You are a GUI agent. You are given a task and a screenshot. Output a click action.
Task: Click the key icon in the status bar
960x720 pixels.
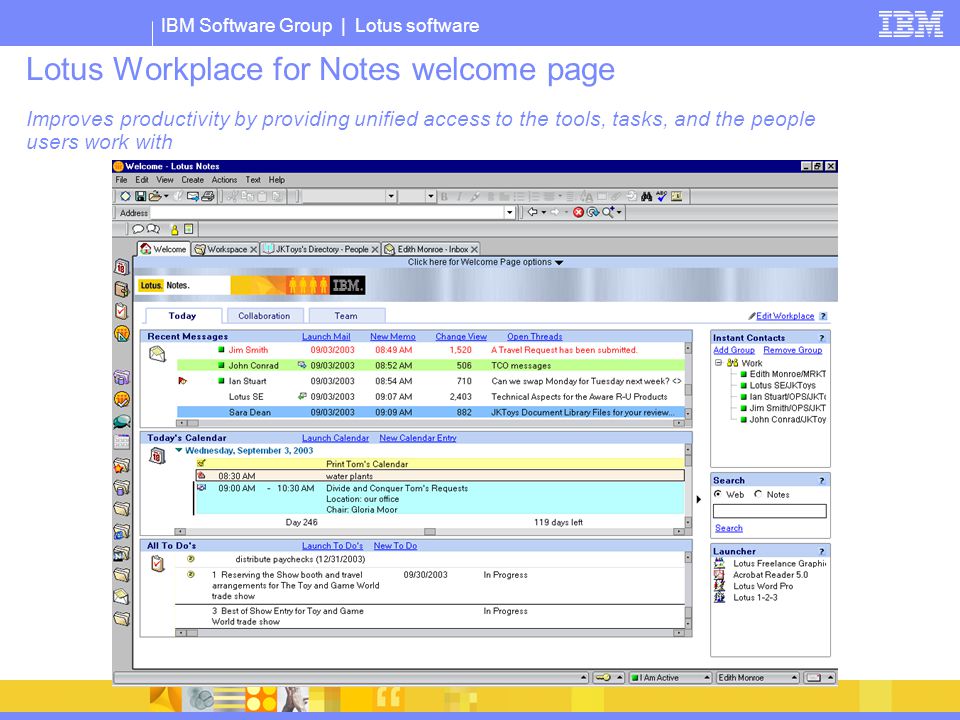coord(602,678)
